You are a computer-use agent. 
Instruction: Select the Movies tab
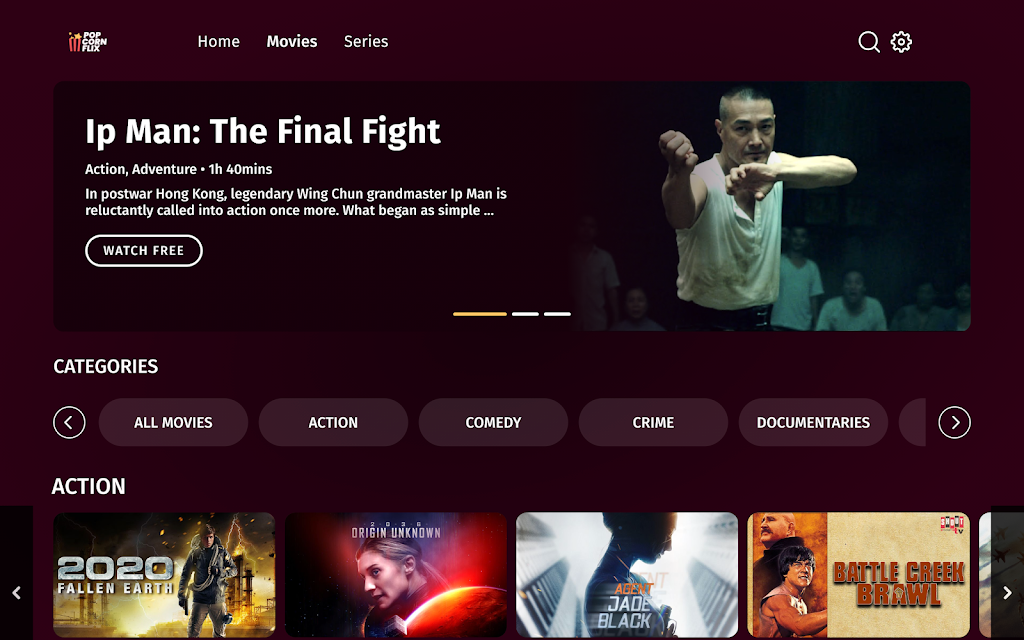click(x=292, y=41)
